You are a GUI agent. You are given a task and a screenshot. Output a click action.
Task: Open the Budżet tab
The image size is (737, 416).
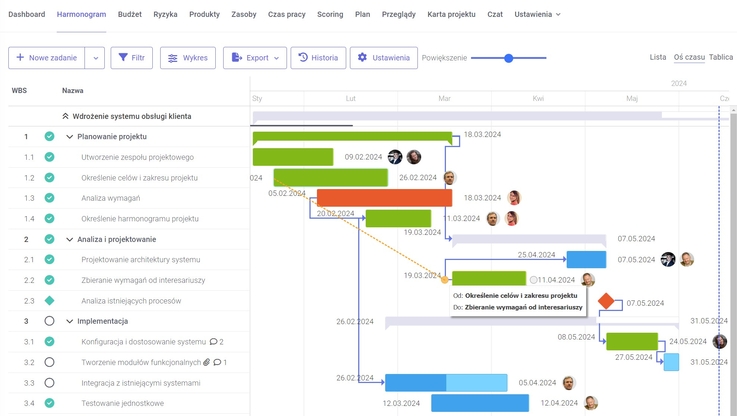pyautogui.click(x=129, y=15)
